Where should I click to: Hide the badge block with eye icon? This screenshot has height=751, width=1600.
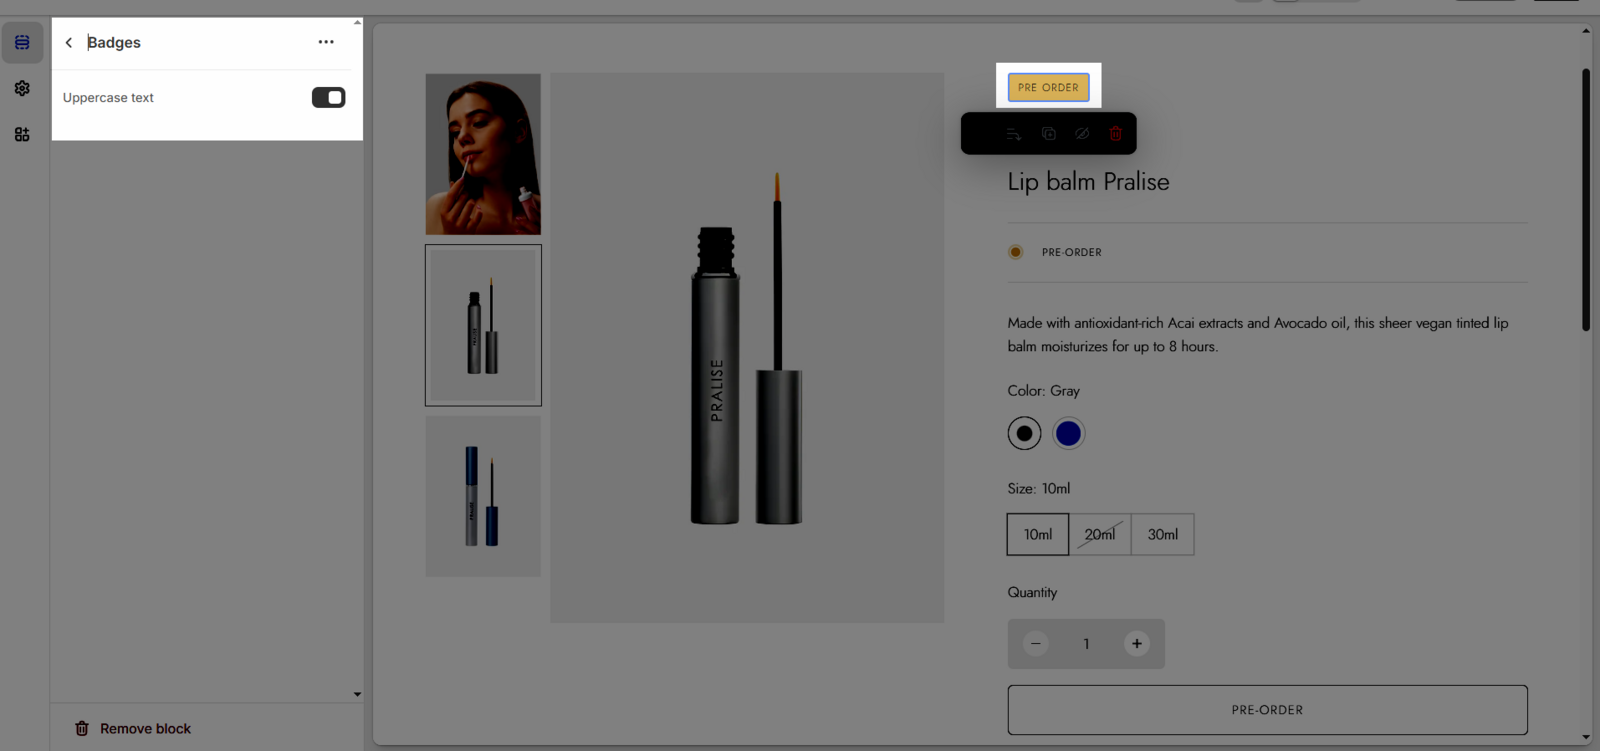[1082, 134]
